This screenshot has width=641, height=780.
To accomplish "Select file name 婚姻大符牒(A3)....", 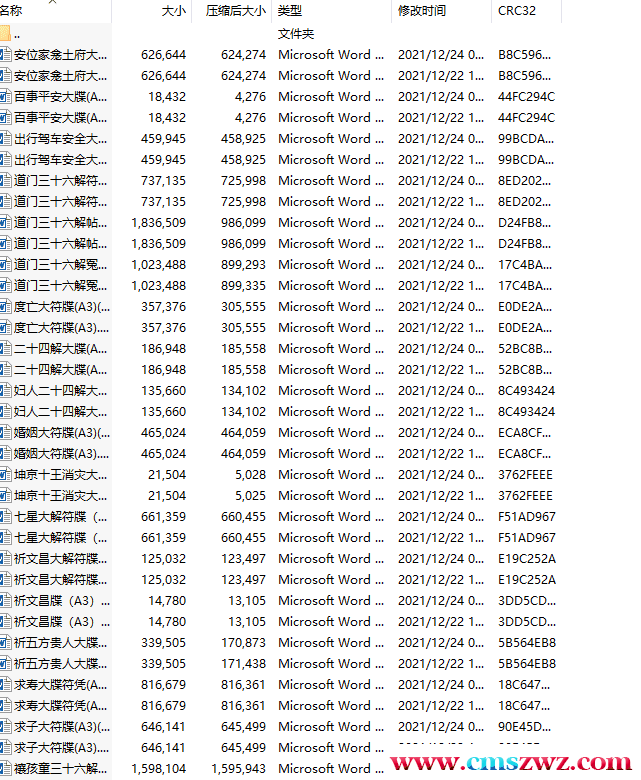I will coord(62,454).
